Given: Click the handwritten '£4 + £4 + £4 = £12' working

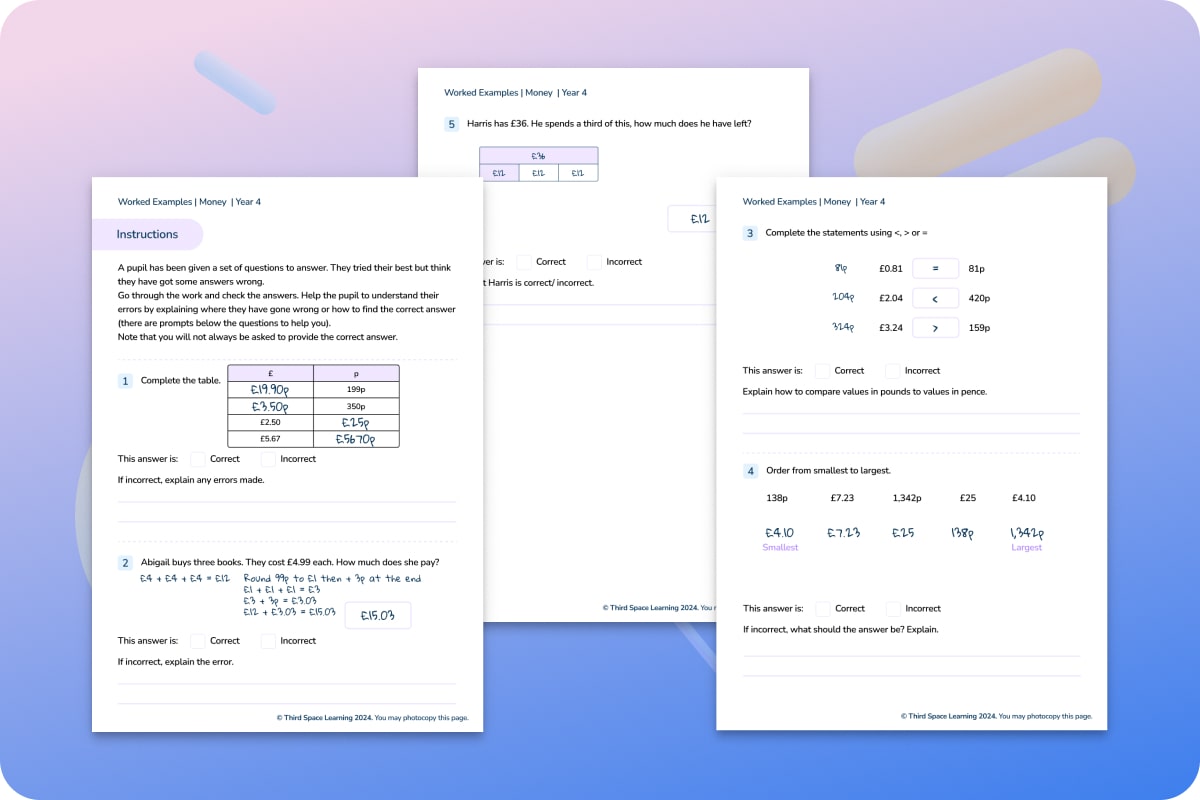Looking at the screenshot, I should click(x=185, y=578).
